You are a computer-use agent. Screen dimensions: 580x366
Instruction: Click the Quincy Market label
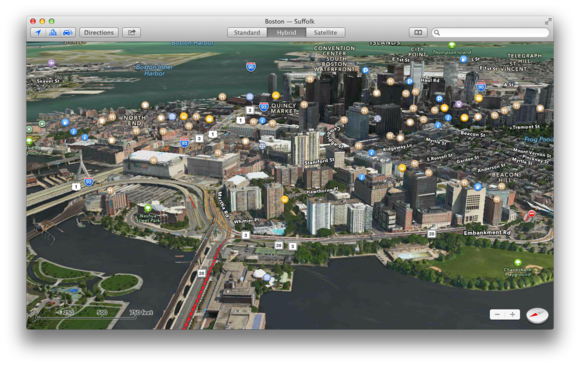284,108
